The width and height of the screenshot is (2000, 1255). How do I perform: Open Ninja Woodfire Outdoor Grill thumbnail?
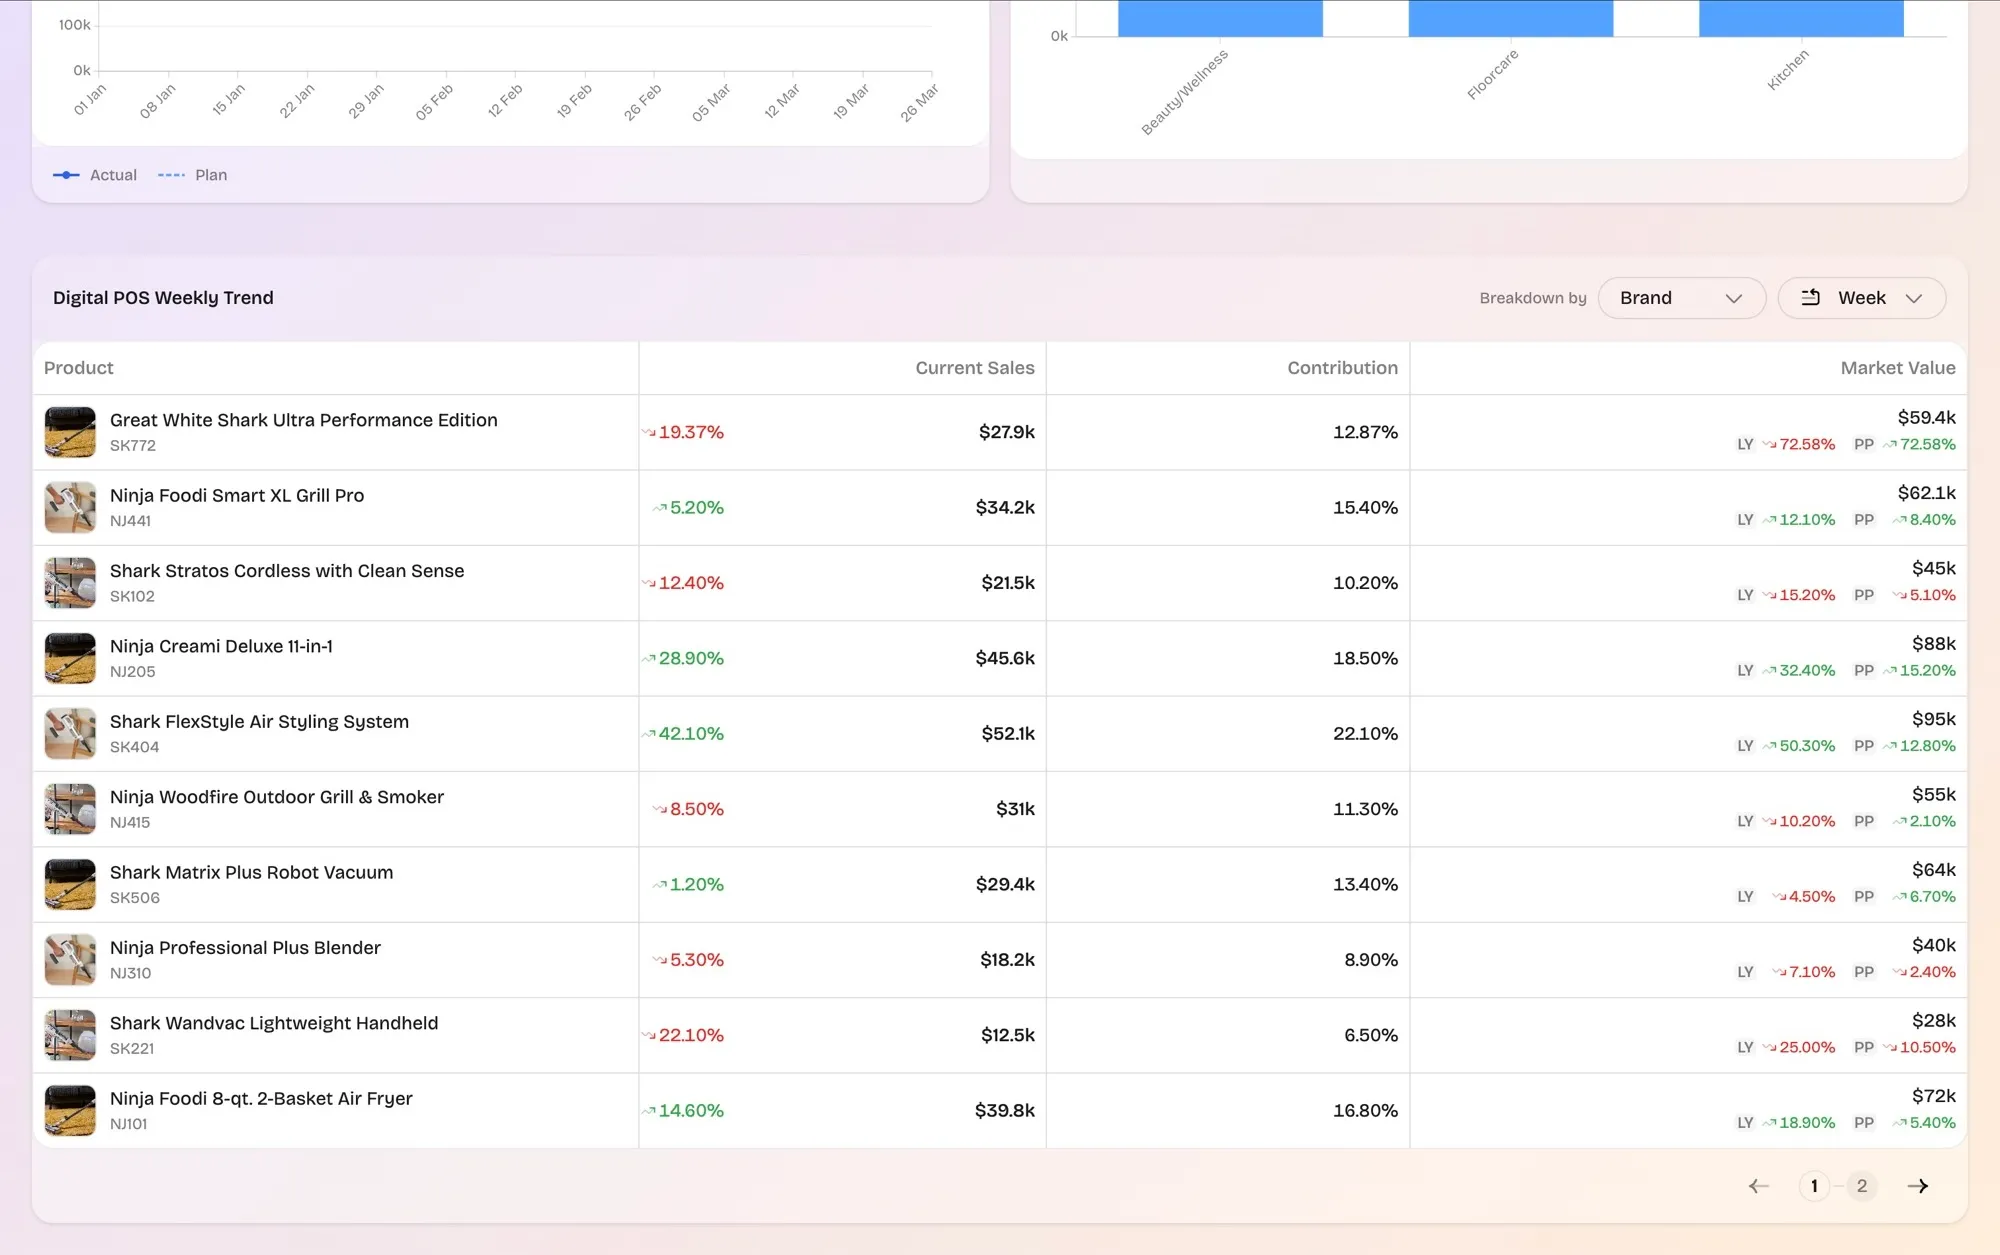pyautogui.click(x=70, y=809)
